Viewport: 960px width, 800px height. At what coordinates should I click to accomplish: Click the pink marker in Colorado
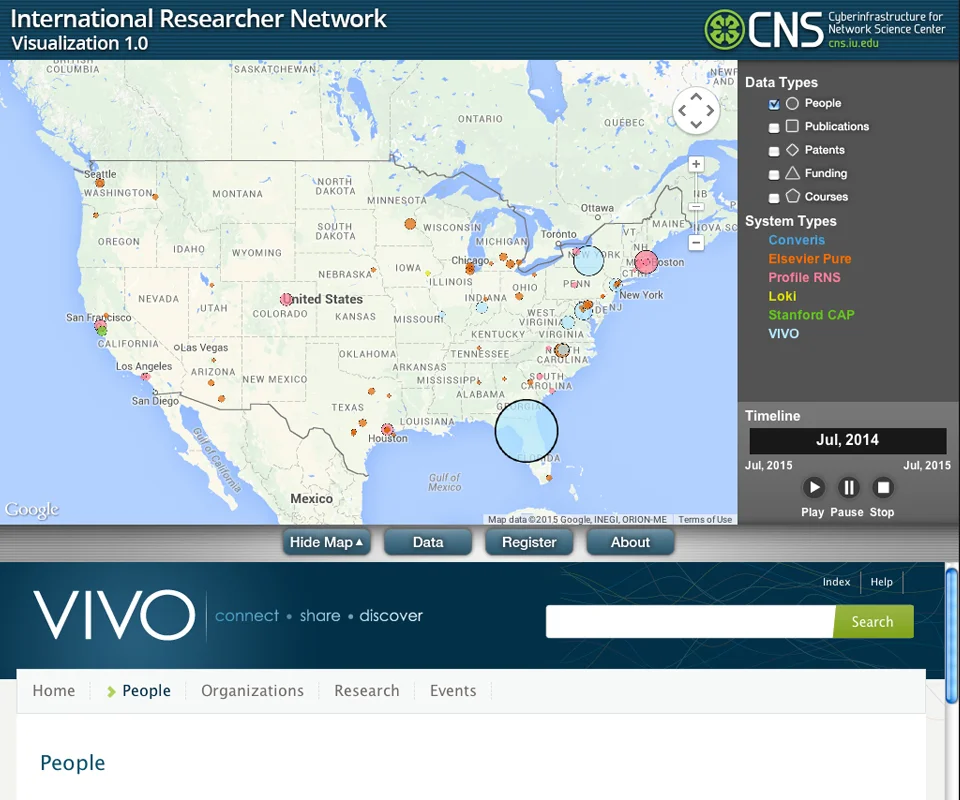click(x=286, y=299)
